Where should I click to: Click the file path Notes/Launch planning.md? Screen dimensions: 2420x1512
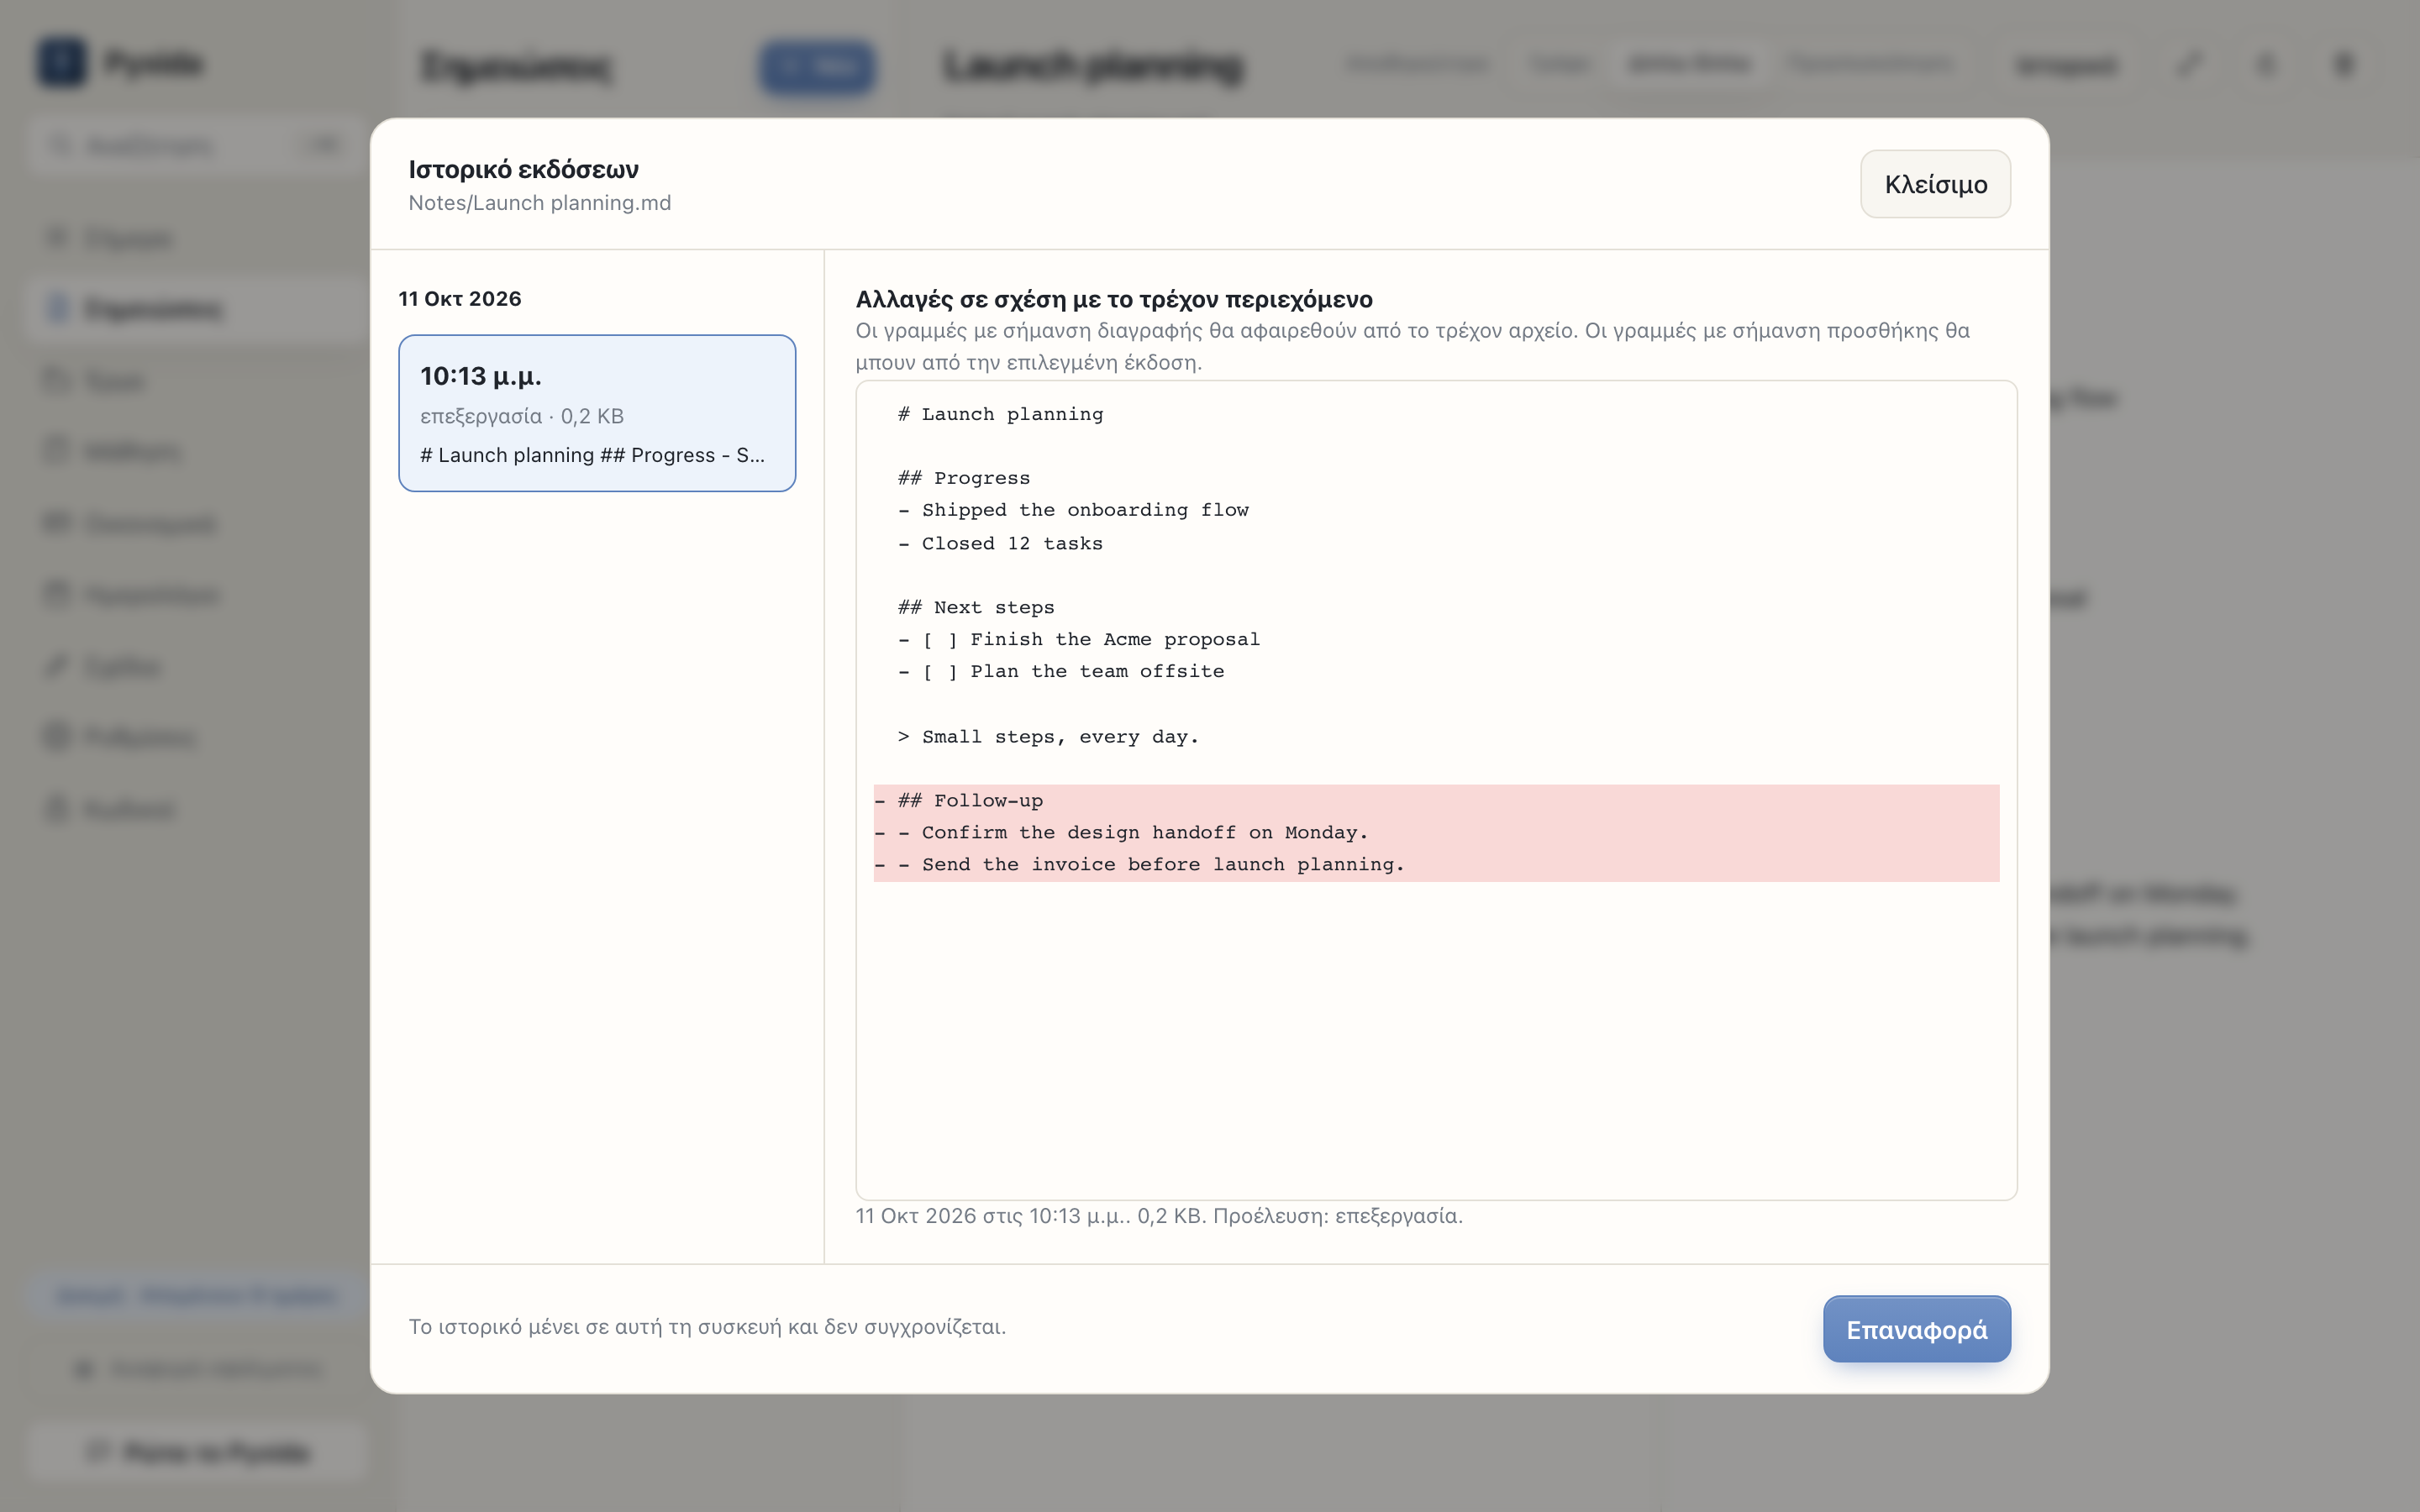[x=540, y=203]
